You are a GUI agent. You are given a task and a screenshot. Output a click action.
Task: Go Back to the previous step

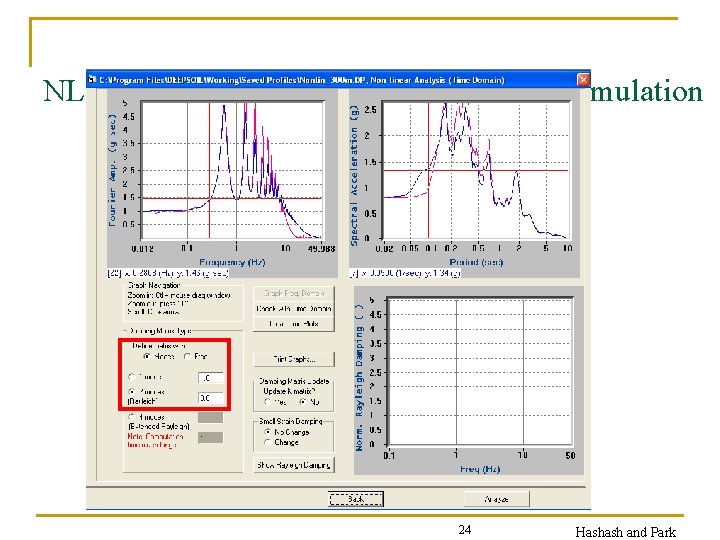[x=356, y=499]
